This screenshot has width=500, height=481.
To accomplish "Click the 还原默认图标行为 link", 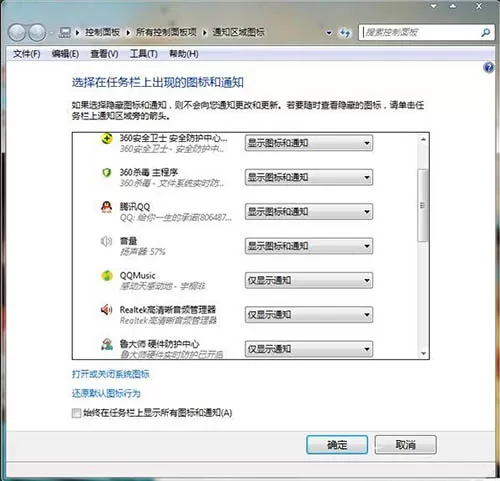I will (x=106, y=393).
